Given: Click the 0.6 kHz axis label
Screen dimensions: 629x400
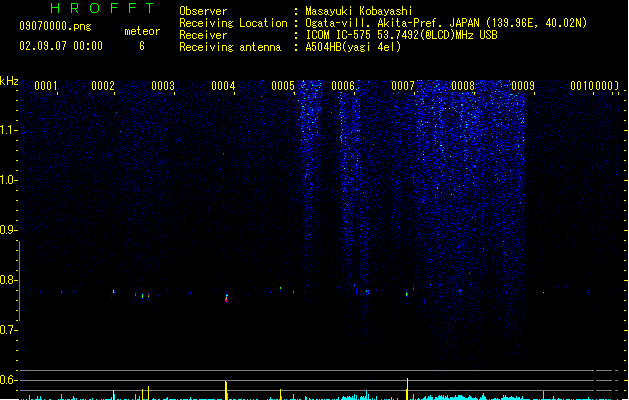Looking at the screenshot, I should coord(8,380).
